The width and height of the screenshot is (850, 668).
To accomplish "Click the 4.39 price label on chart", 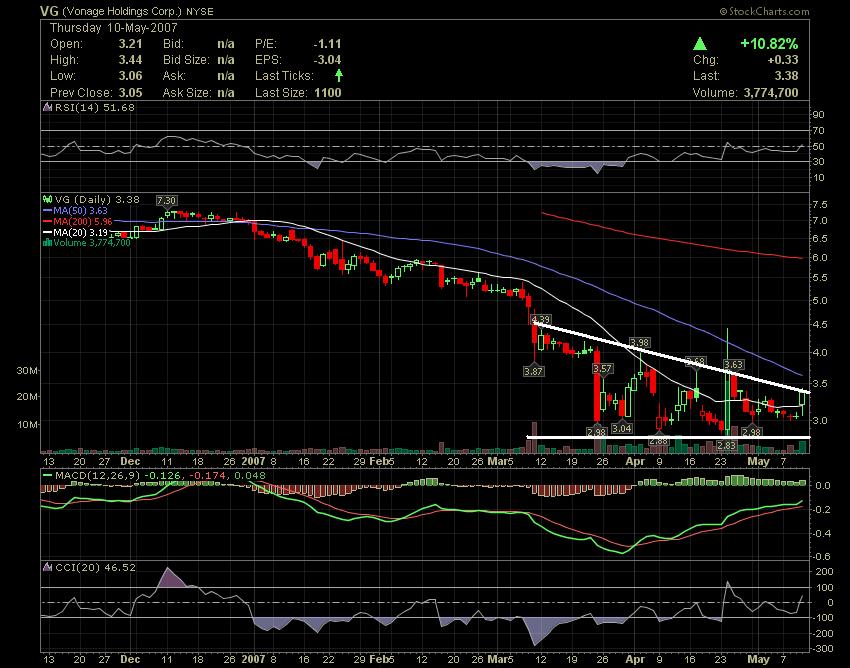I will point(540,319).
